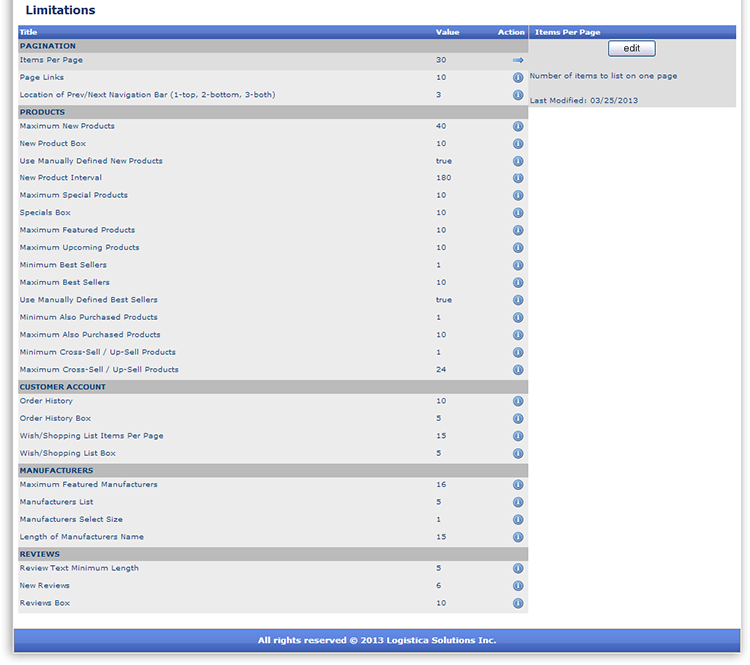Select Maximum Featured Manufacturers title
The width and height of the screenshot is (750, 665).
pos(88,485)
